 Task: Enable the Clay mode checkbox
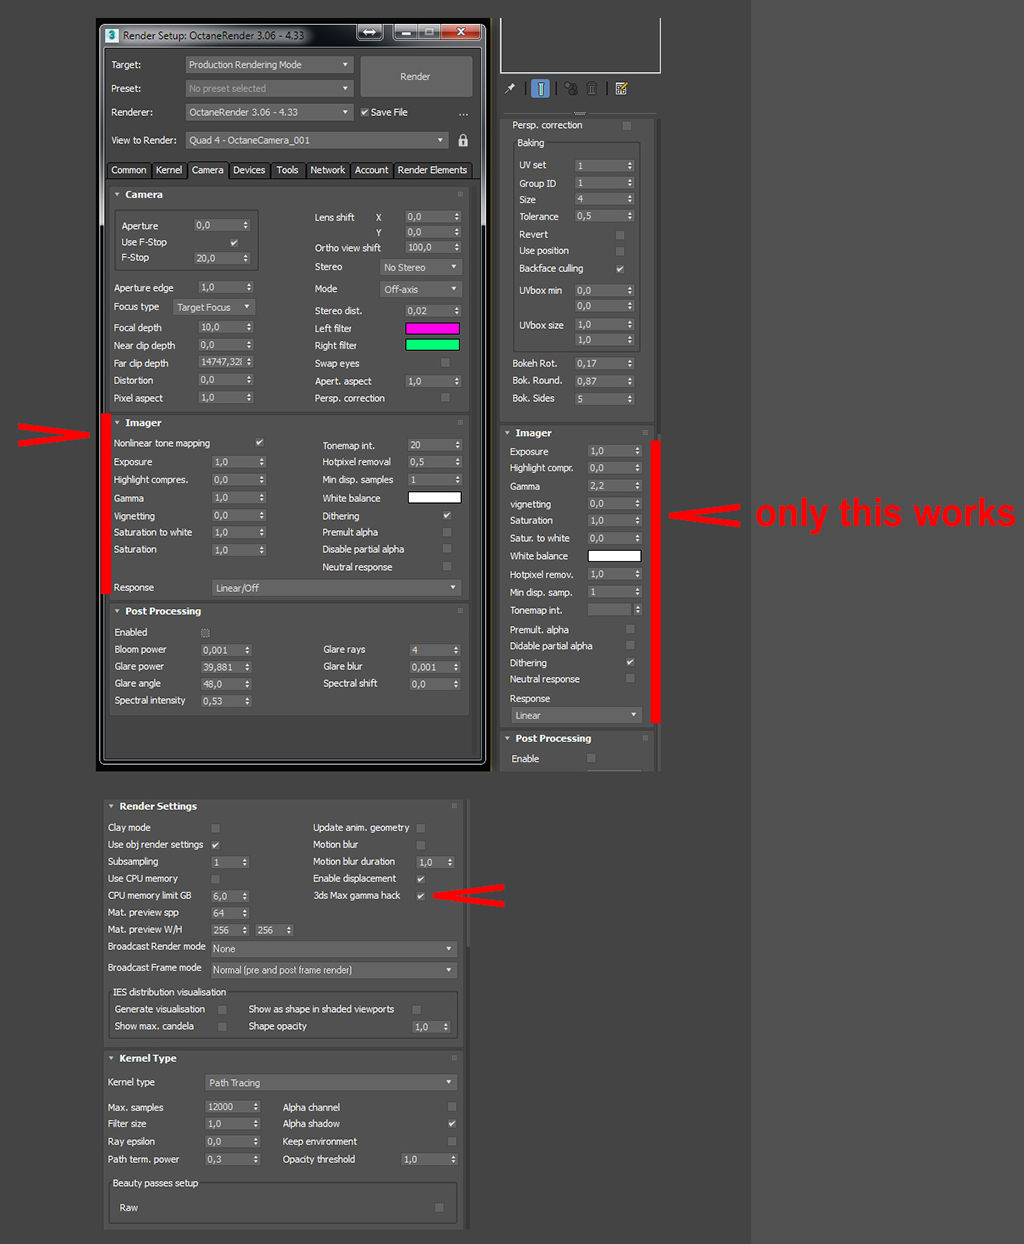(215, 828)
